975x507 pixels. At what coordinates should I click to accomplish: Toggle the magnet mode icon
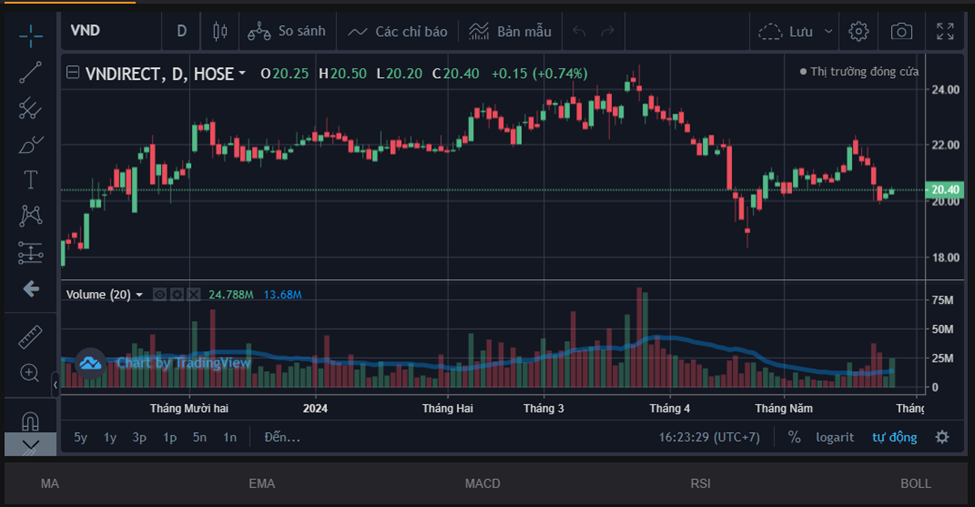pyautogui.click(x=30, y=421)
